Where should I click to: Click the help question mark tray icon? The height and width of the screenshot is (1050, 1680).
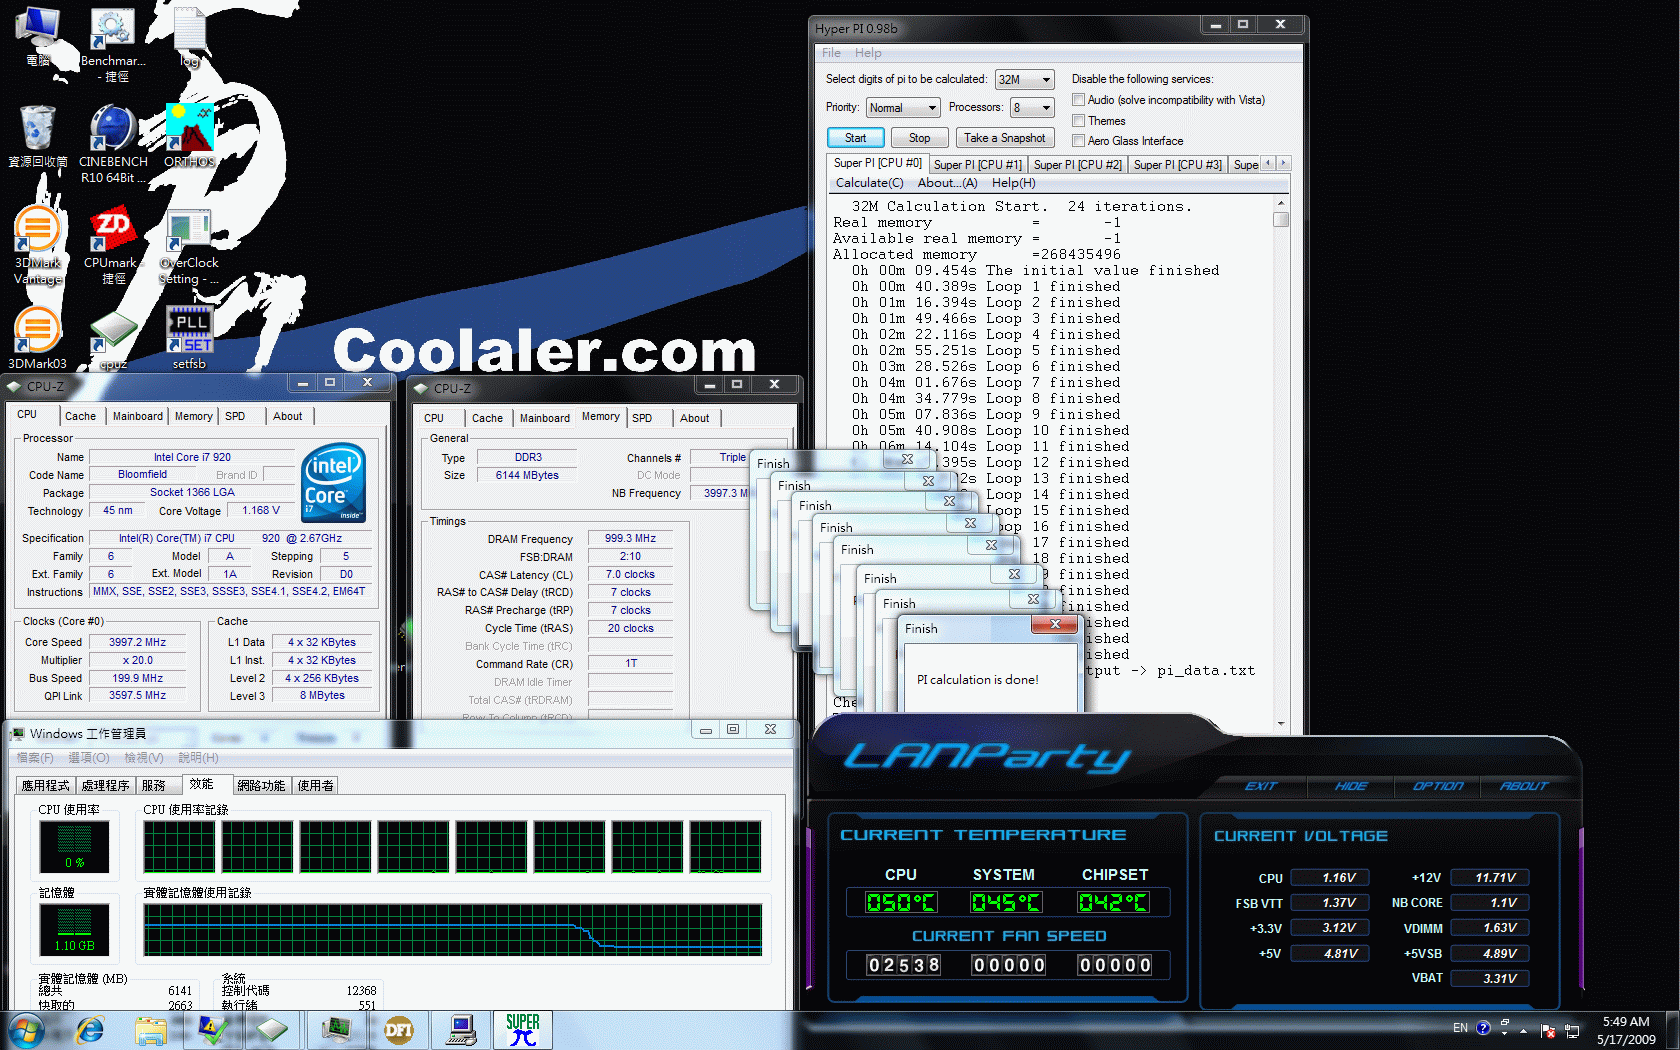1483,1028
